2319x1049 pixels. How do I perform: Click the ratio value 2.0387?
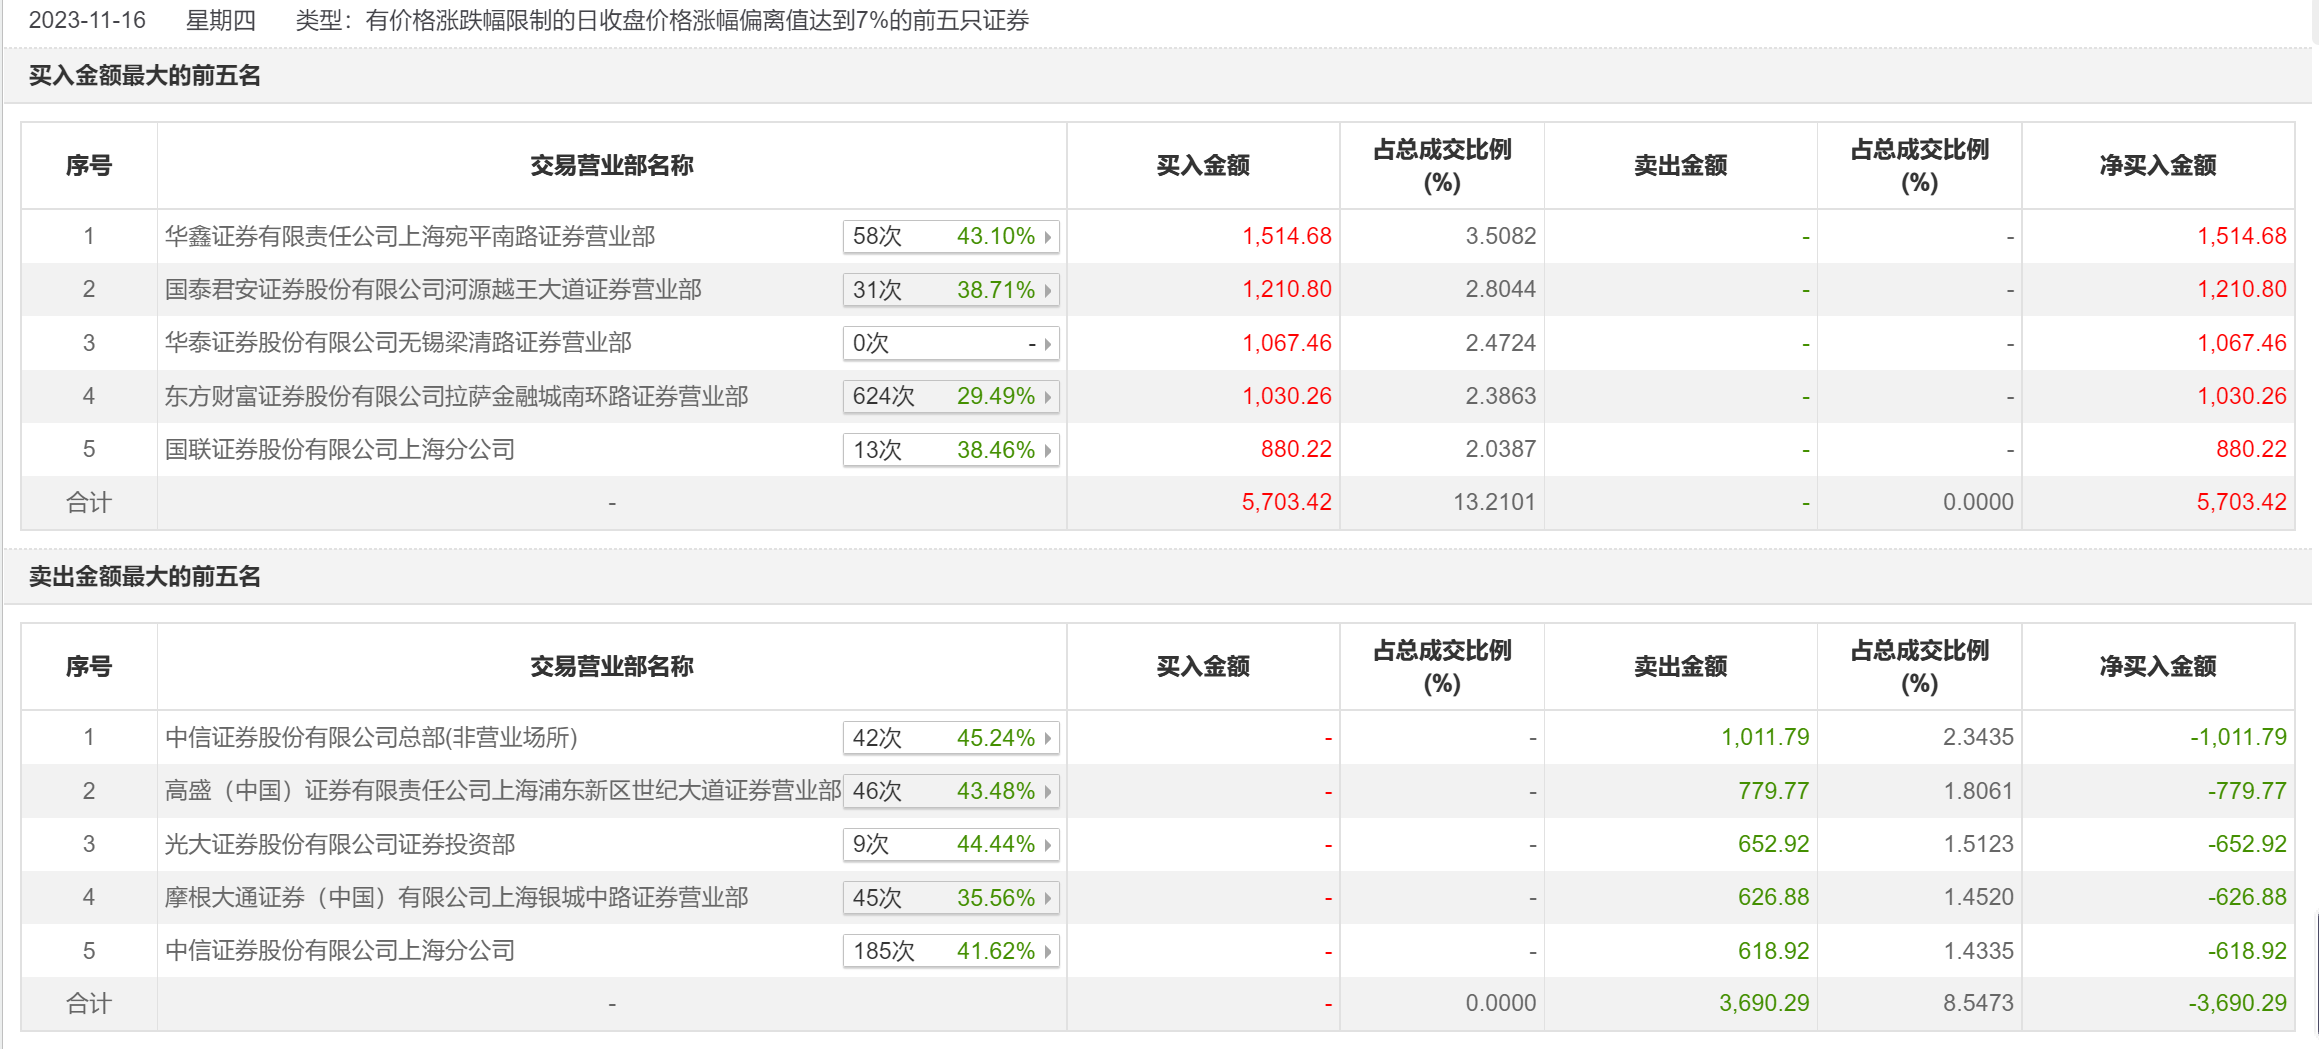pyautogui.click(x=1500, y=450)
